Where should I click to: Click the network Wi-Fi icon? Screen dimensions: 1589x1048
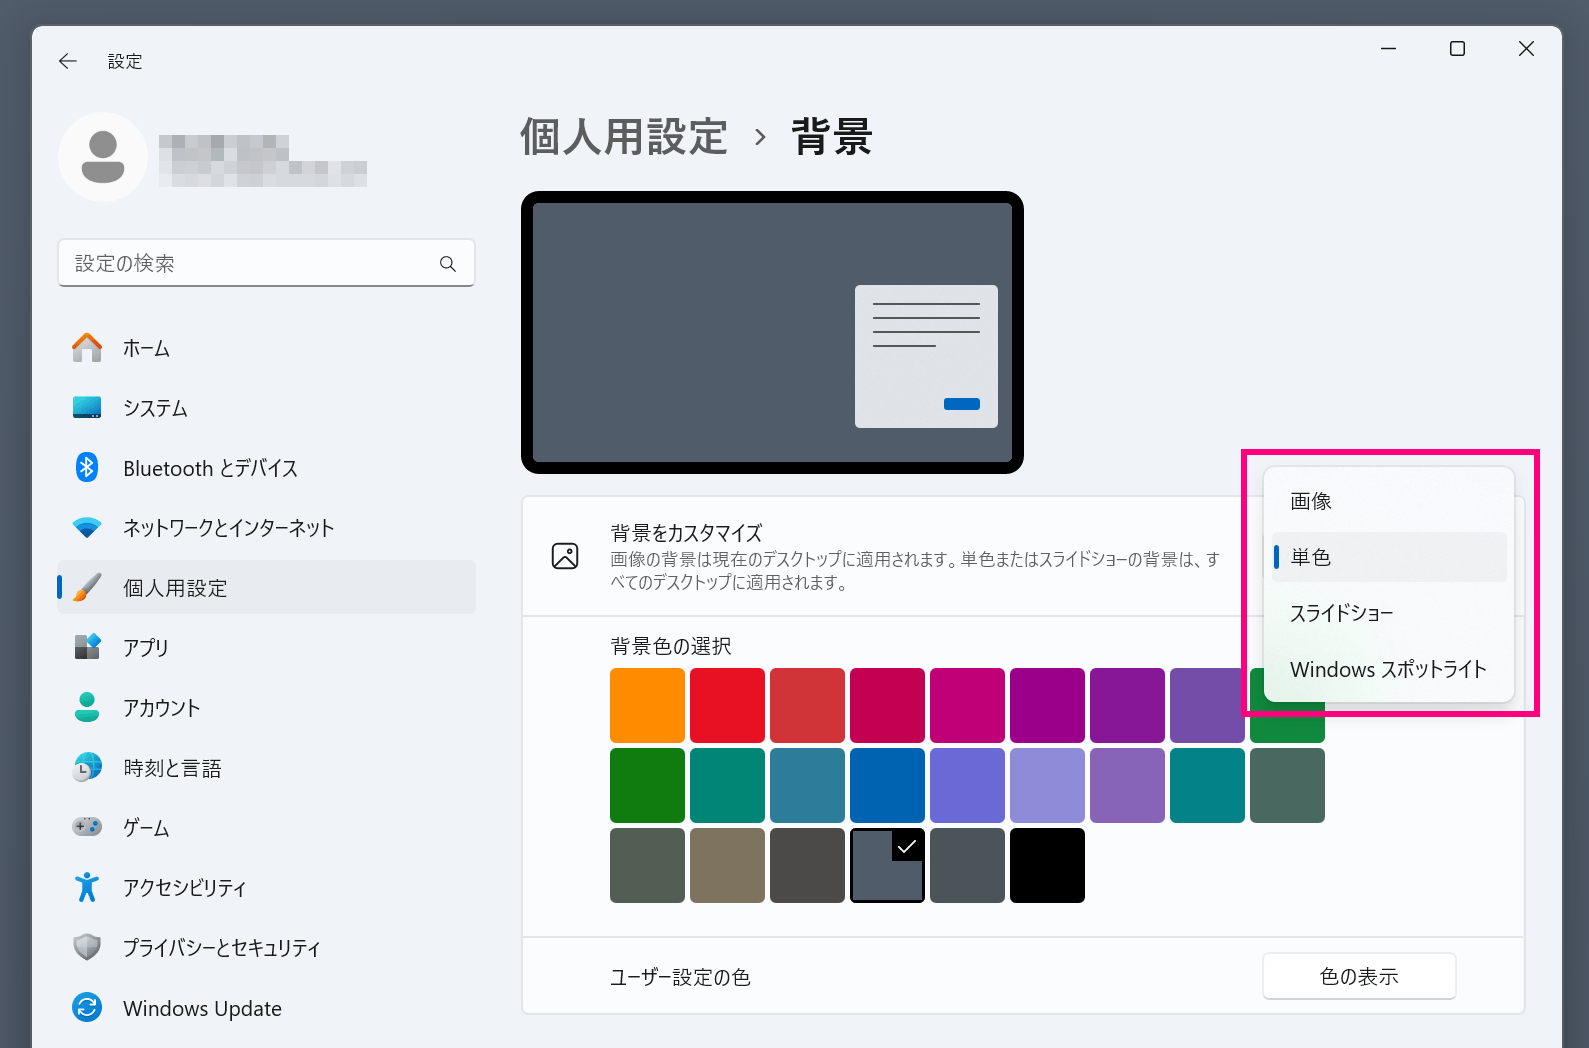point(87,528)
